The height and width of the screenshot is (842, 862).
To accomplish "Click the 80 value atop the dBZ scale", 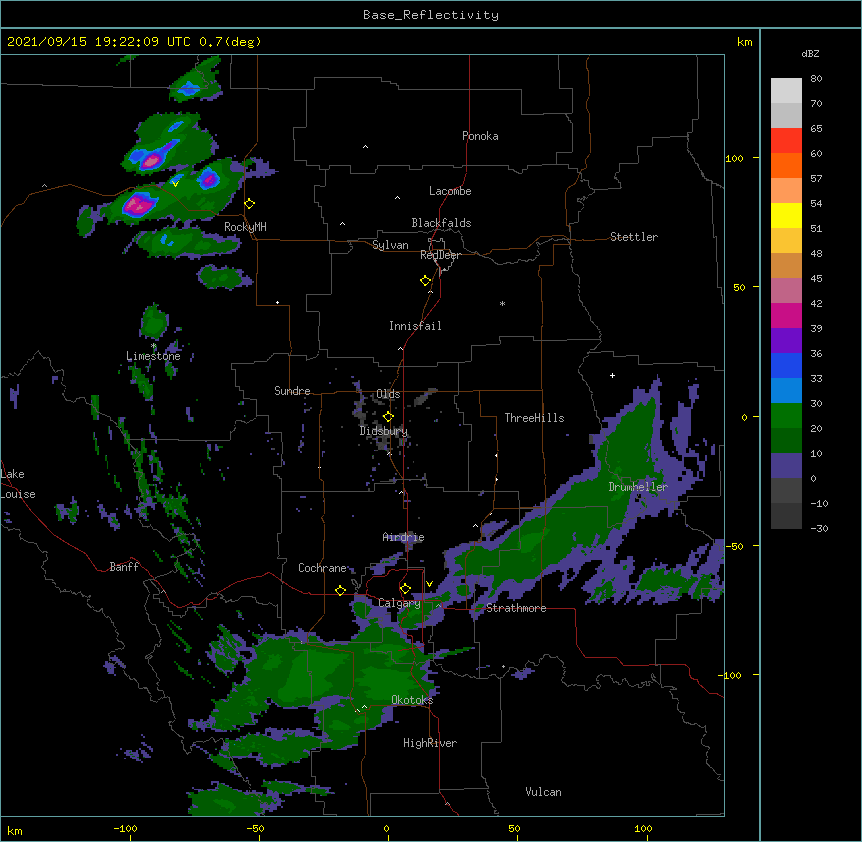I will [x=816, y=79].
